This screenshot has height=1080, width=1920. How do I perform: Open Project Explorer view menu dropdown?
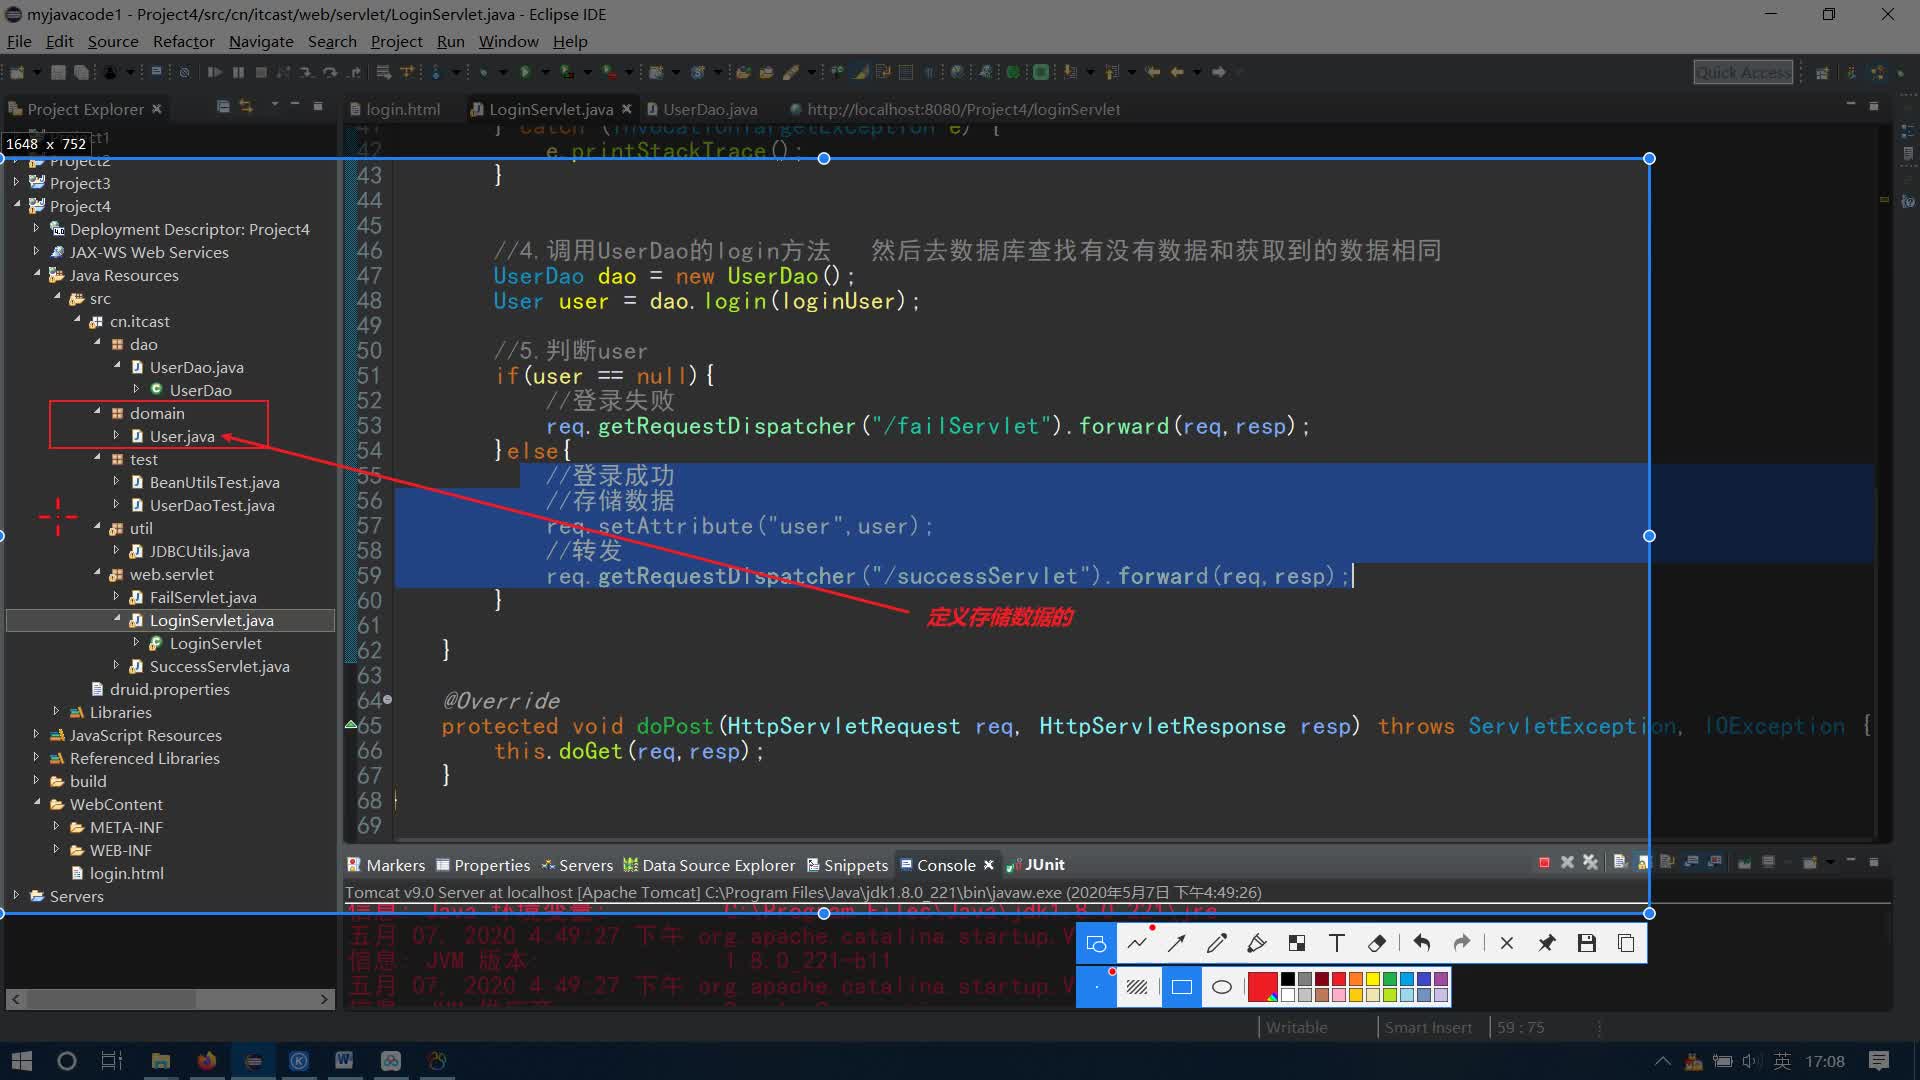(x=274, y=106)
